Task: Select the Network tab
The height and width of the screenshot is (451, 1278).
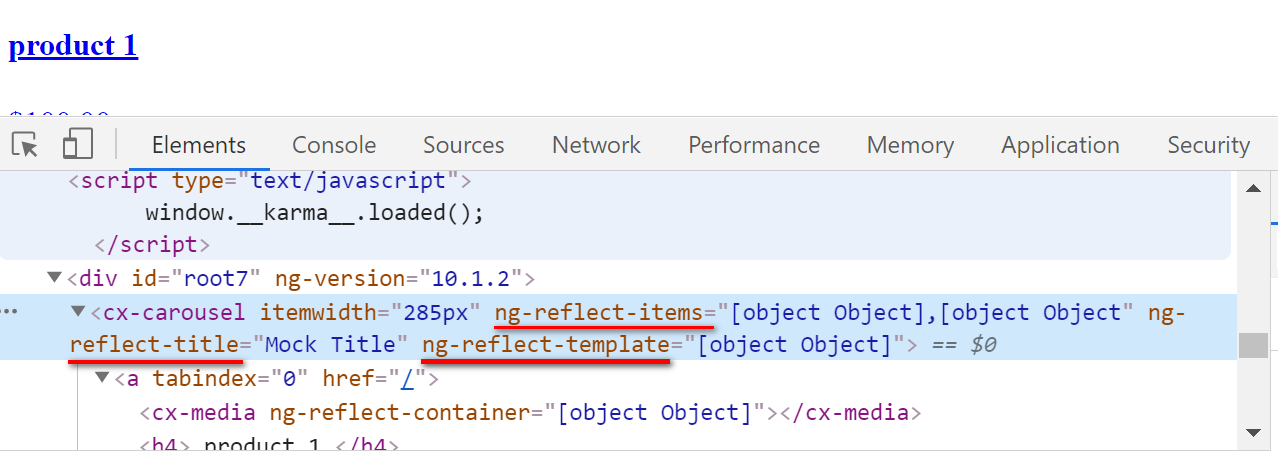Action: click(596, 145)
